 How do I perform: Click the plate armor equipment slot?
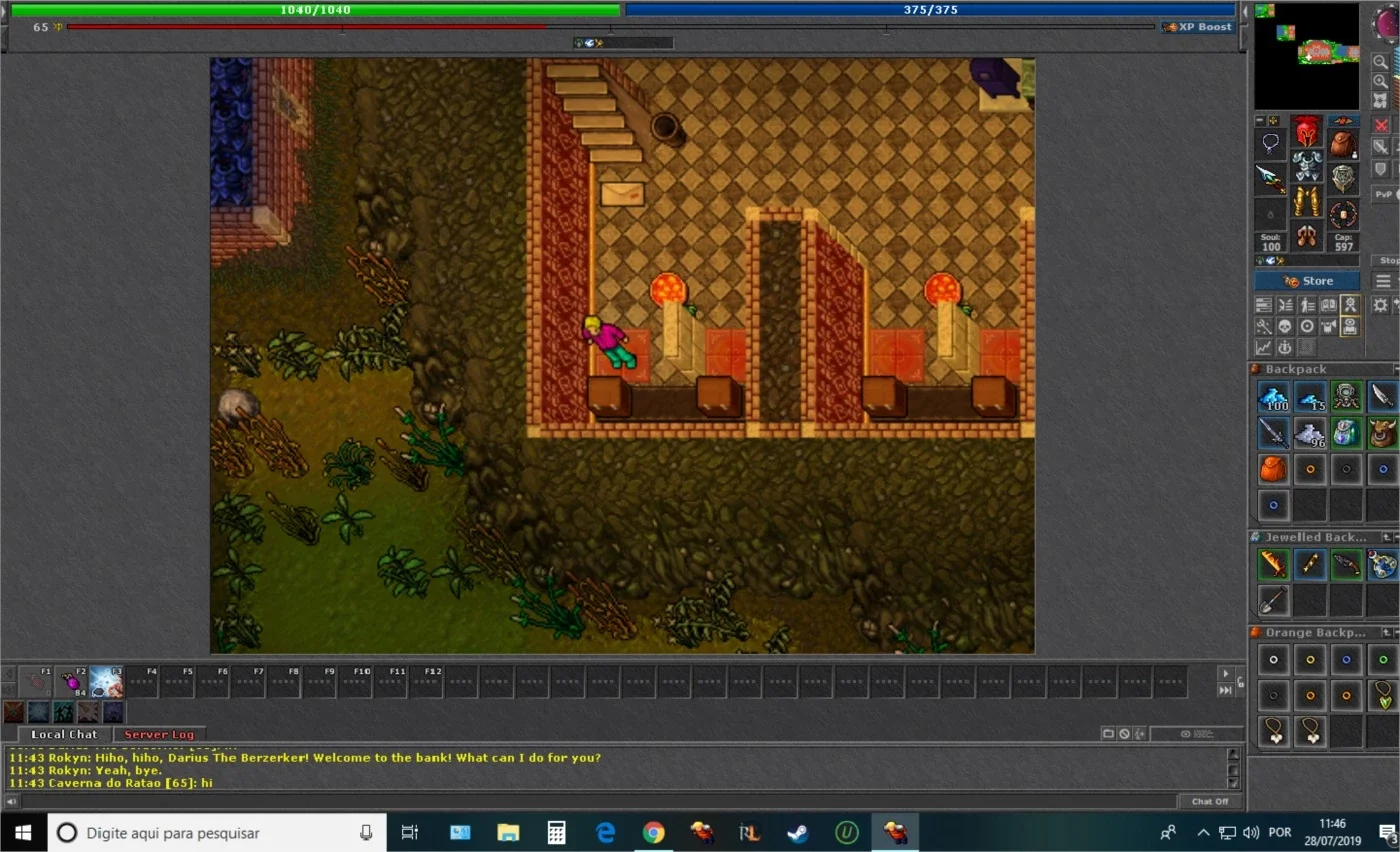(1306, 166)
